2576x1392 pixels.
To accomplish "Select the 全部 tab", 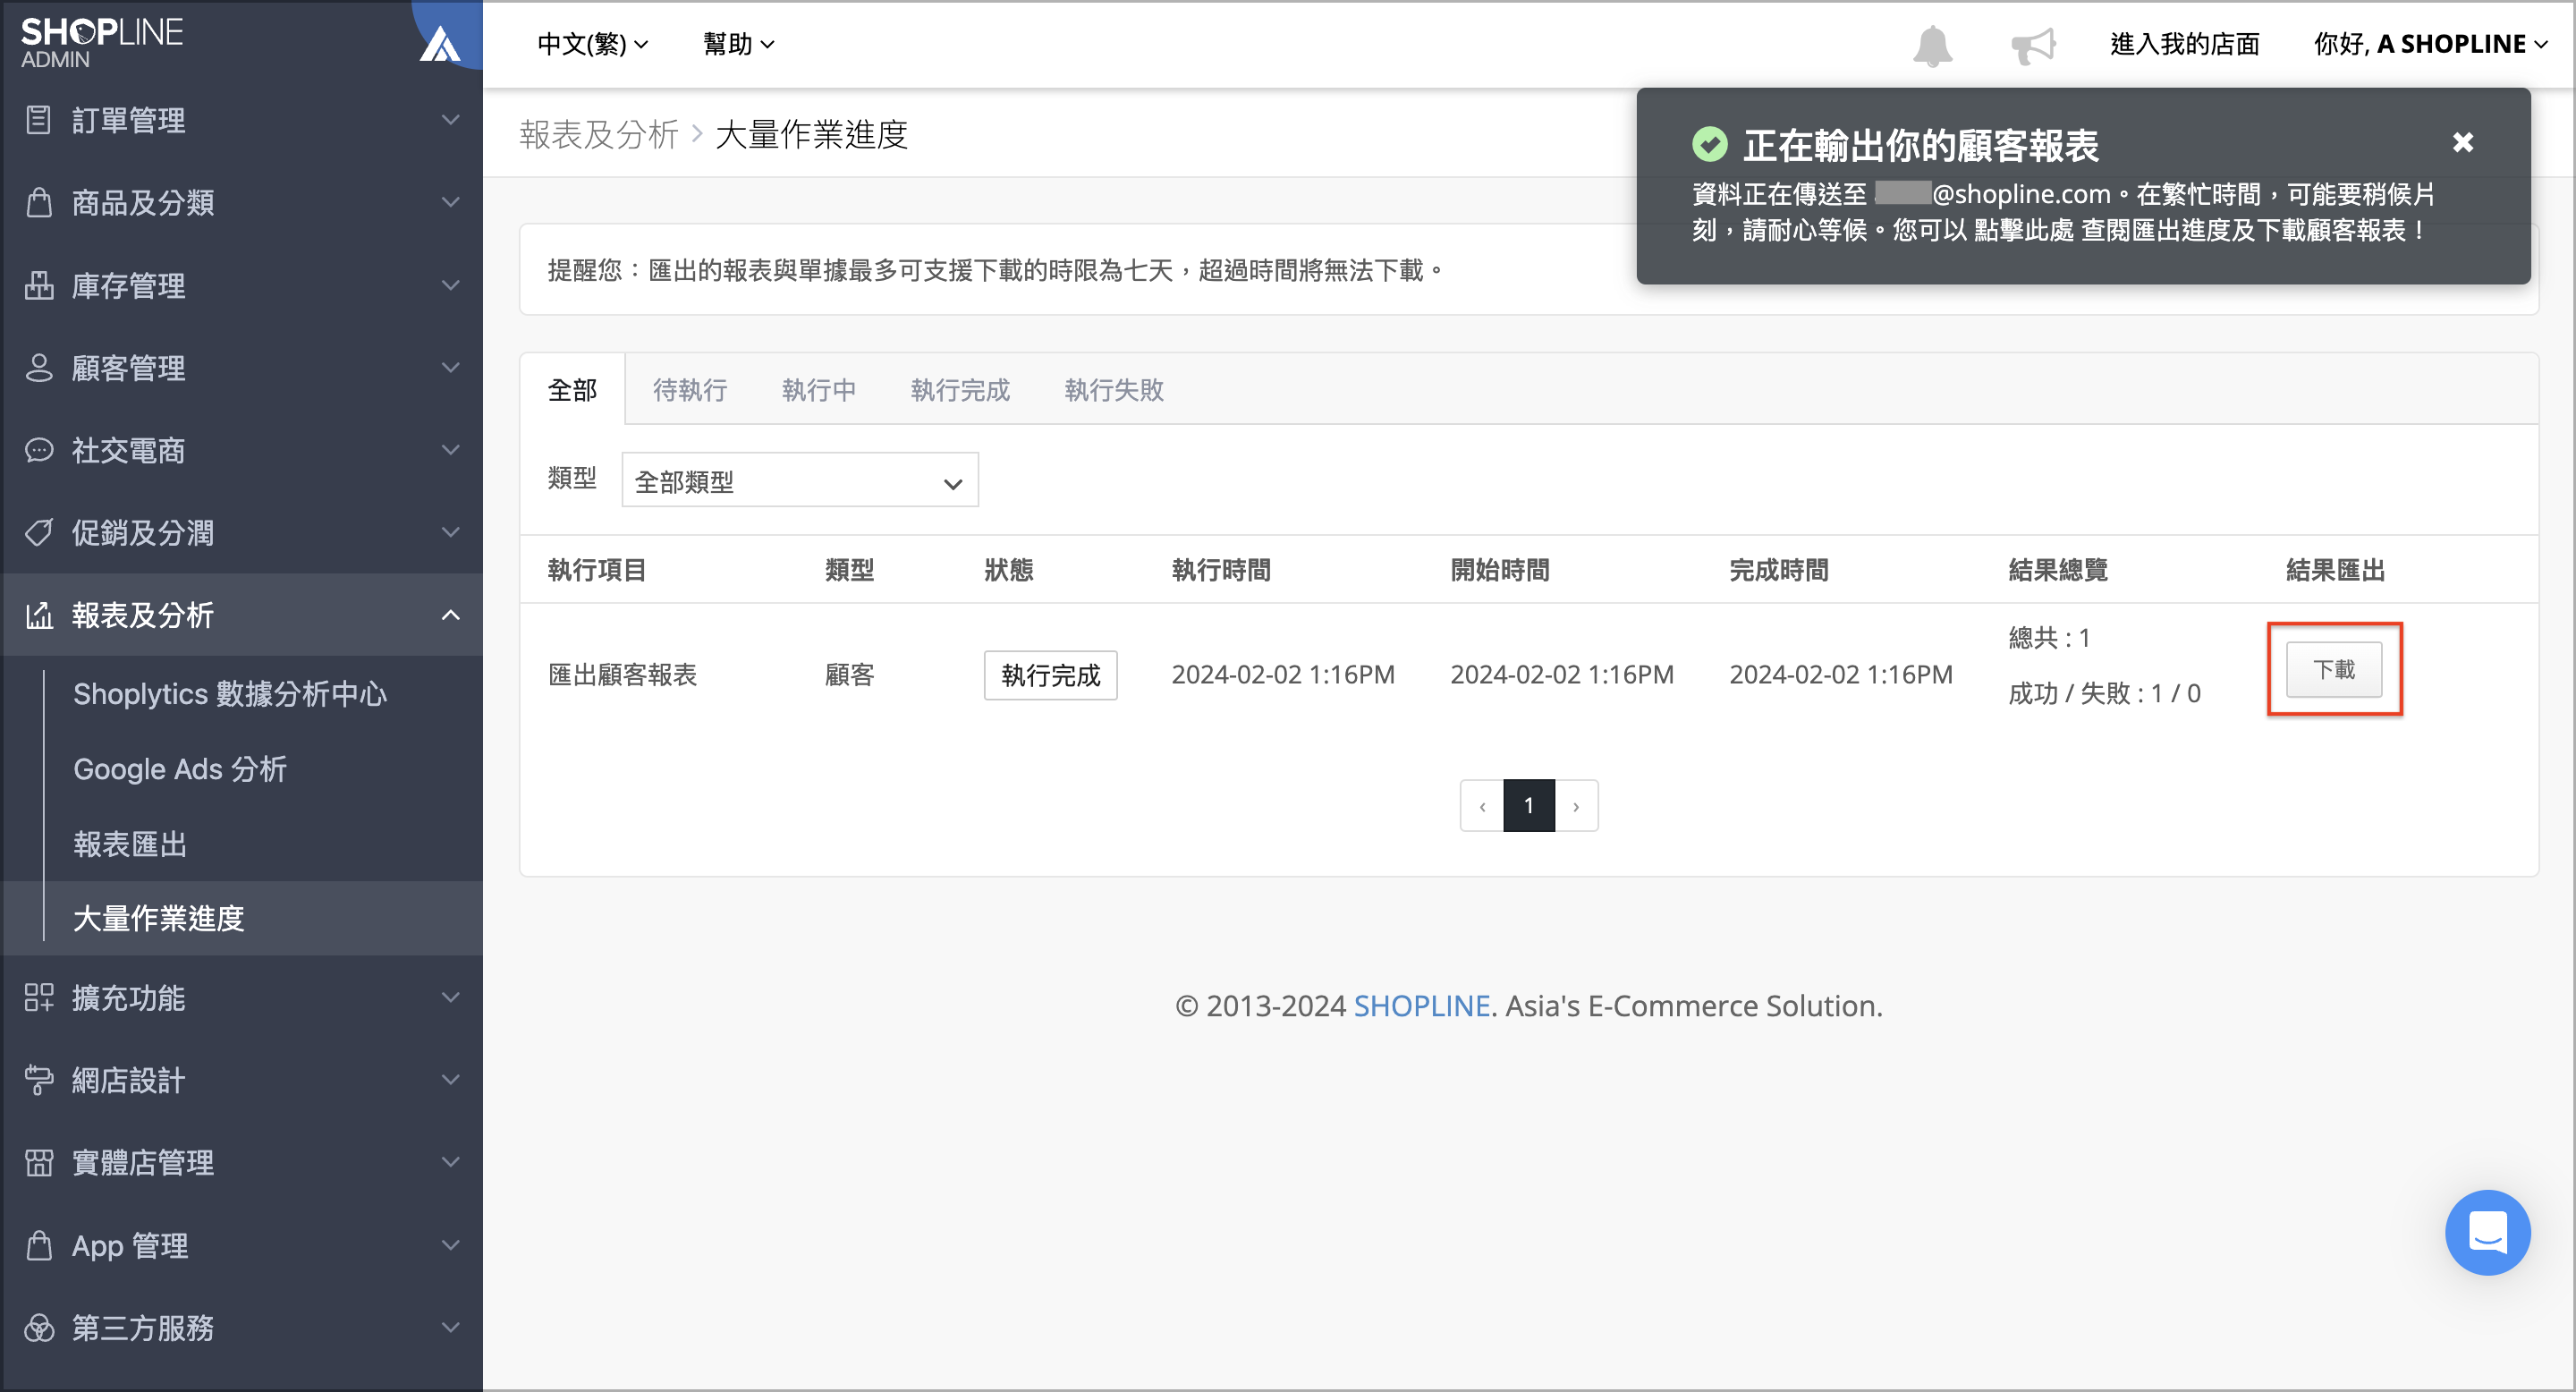I will pyautogui.click(x=572, y=390).
